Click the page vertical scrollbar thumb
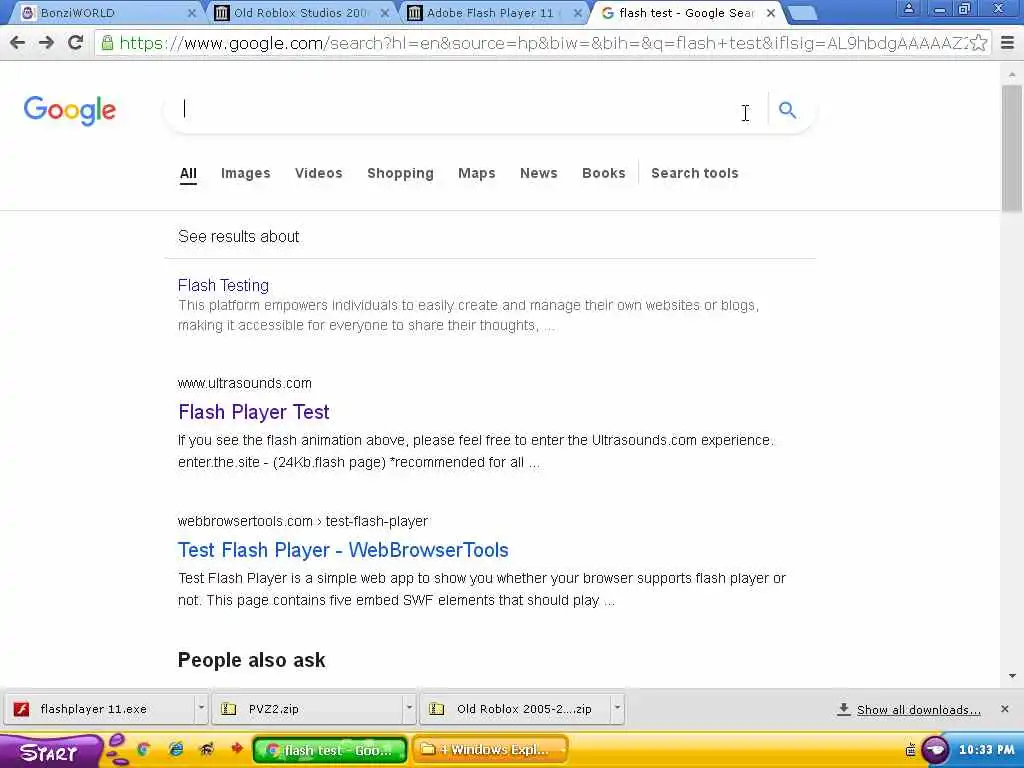The width and height of the screenshot is (1024, 768). tap(1012, 148)
